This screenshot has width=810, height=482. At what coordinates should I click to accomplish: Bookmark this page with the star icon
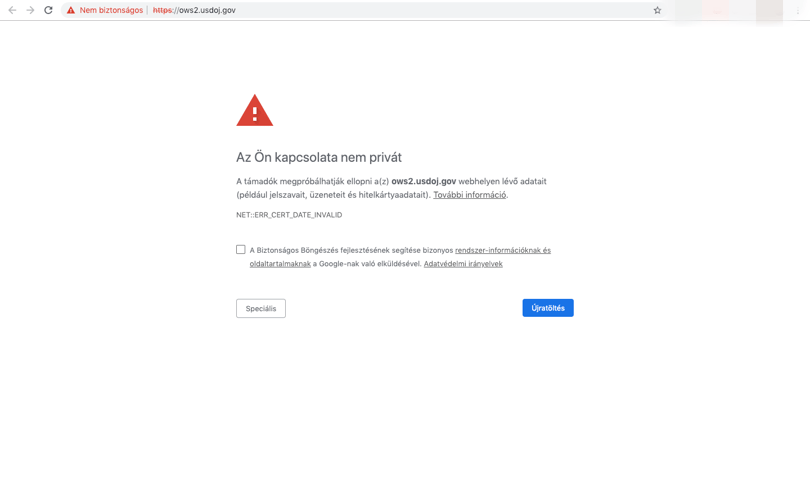click(657, 10)
